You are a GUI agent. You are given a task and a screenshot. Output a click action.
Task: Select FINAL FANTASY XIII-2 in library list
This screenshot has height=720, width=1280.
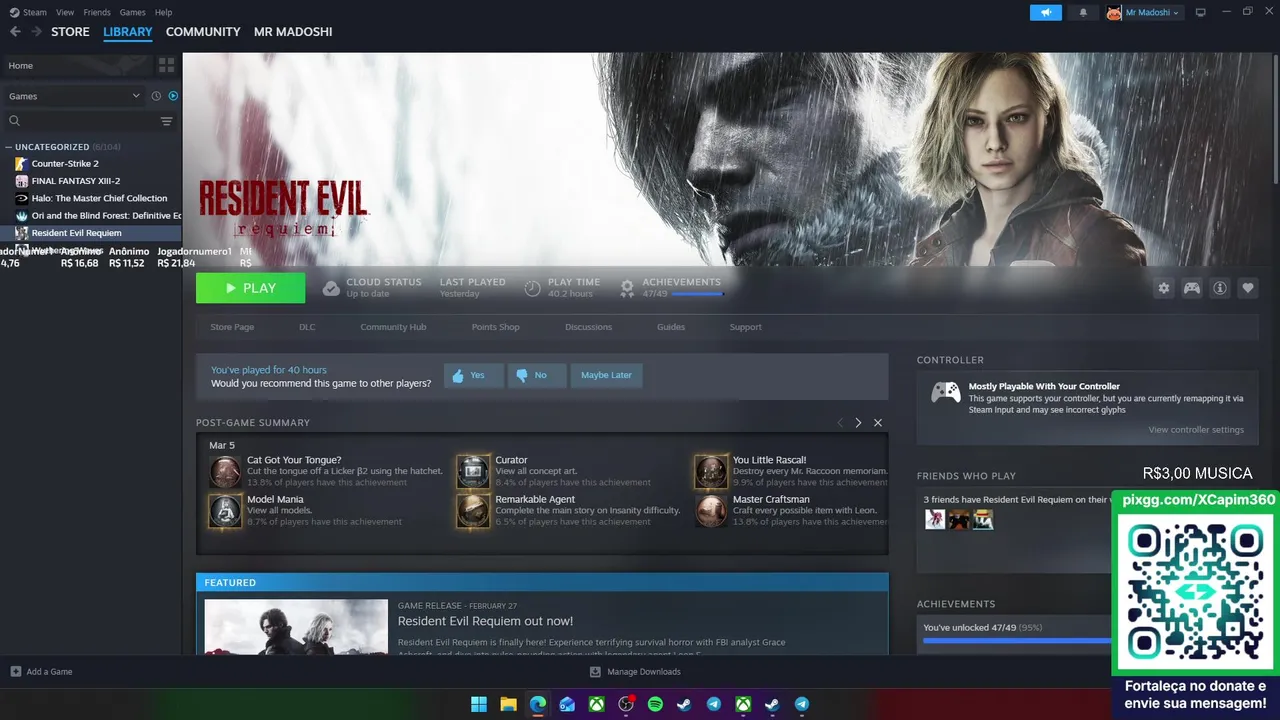tap(90, 181)
